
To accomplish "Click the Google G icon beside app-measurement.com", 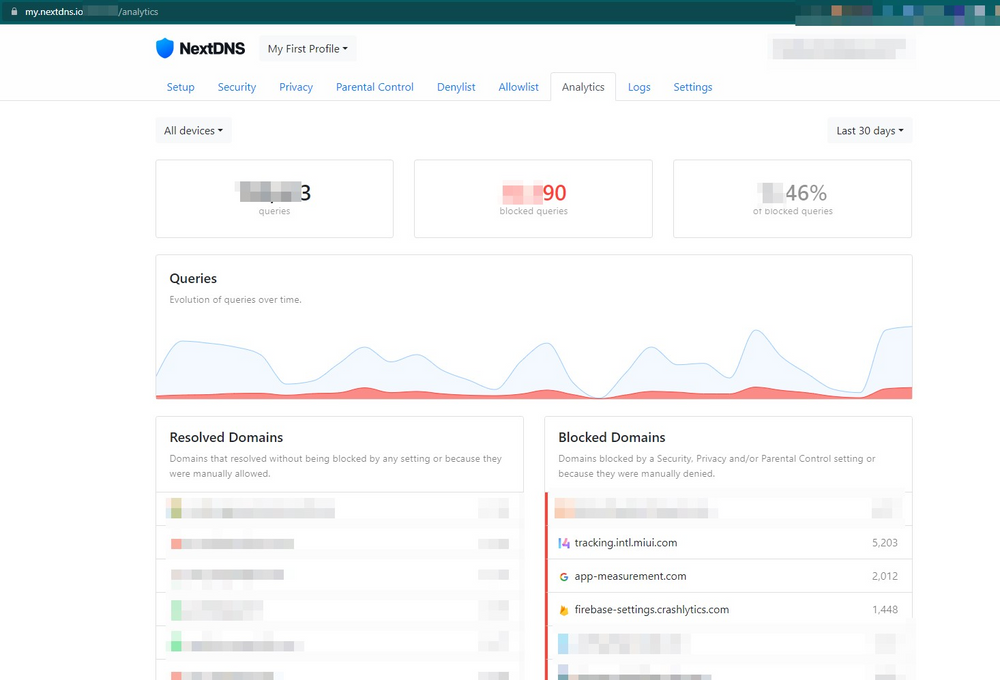I will 565,576.
